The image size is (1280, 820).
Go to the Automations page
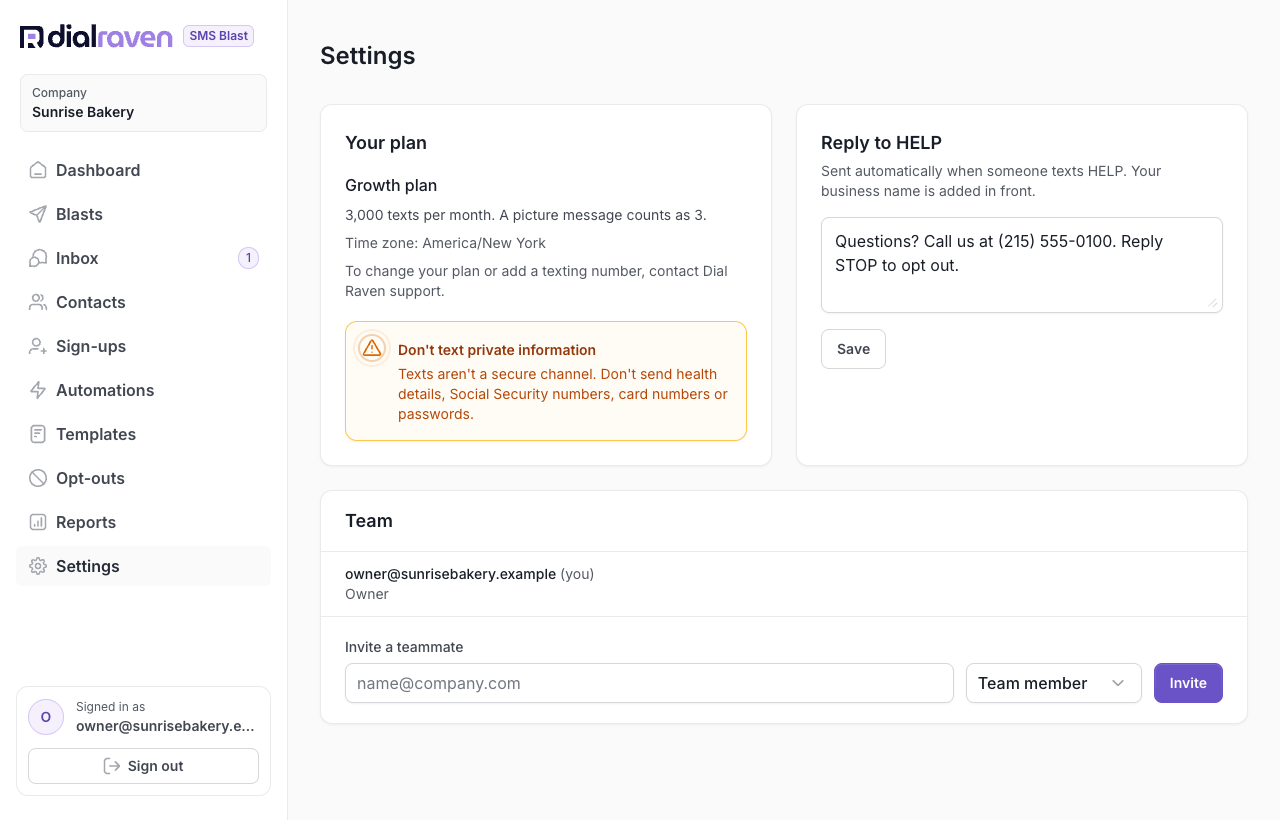pos(143,390)
